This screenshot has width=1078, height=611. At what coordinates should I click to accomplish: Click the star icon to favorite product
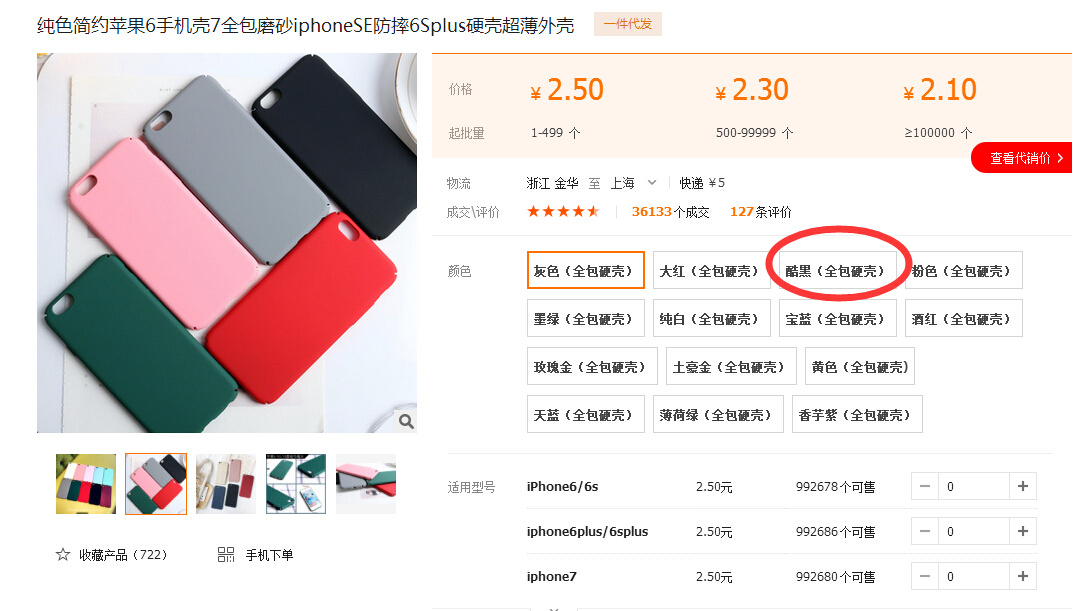(x=63, y=555)
